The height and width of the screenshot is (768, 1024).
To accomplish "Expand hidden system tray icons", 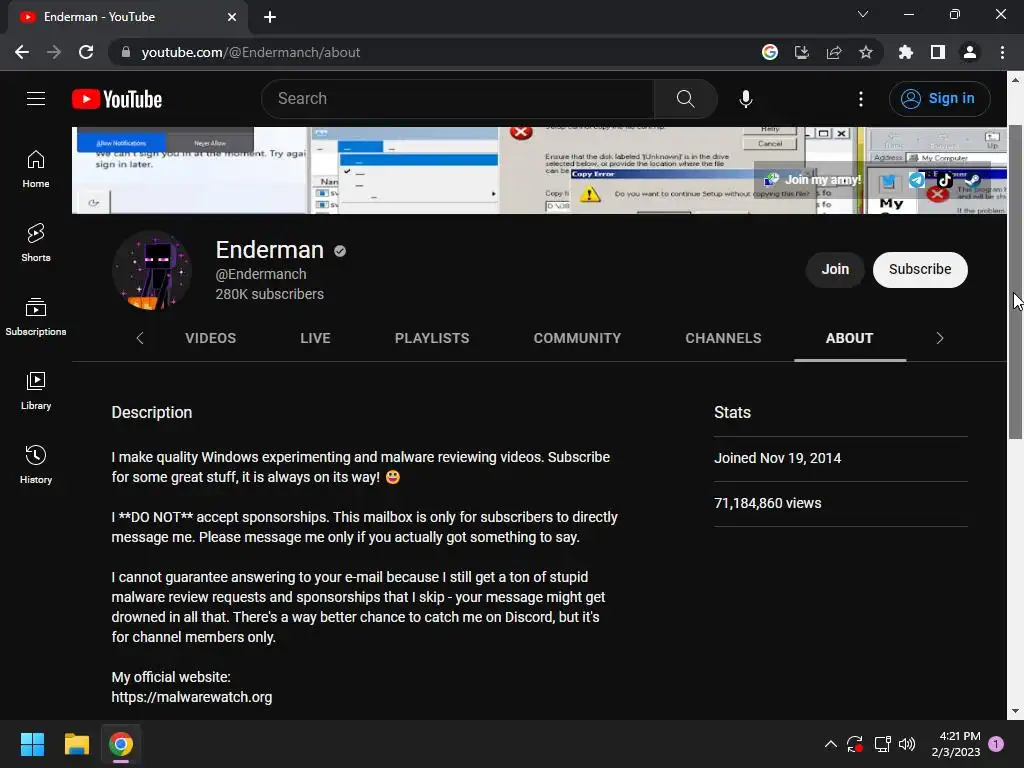I will point(831,744).
